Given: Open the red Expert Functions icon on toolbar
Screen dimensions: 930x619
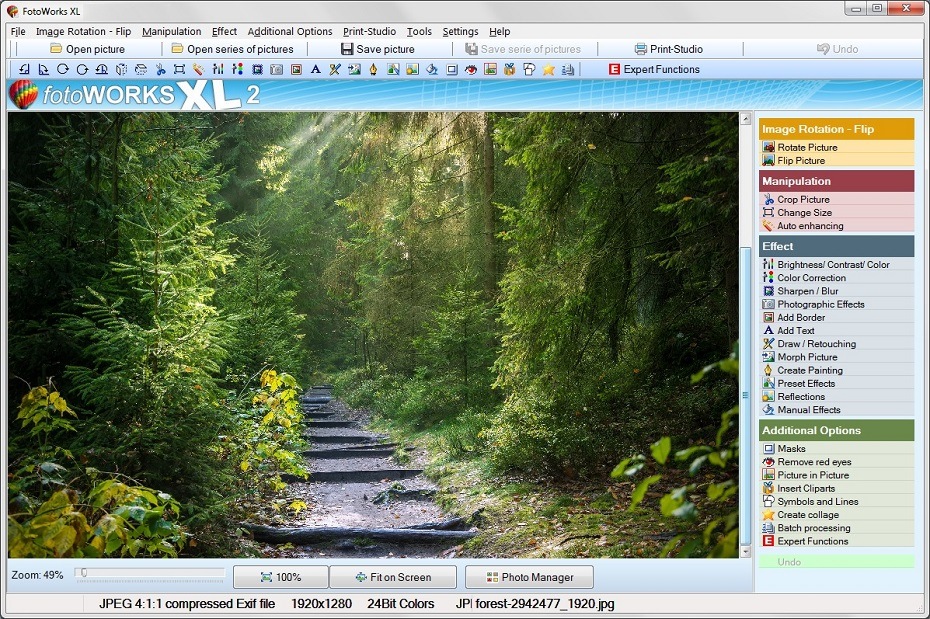Looking at the screenshot, I should [613, 69].
